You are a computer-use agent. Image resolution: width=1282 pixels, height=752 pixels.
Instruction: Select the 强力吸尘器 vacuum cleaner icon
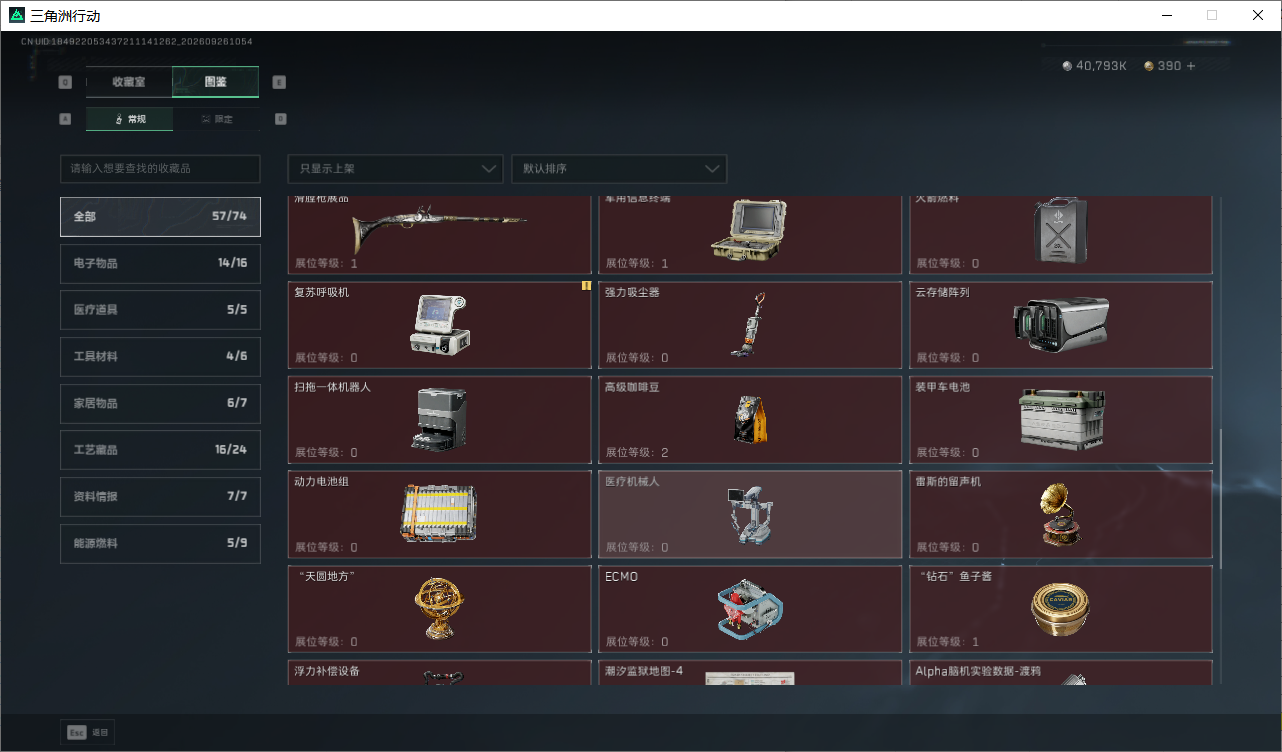[x=750, y=324]
